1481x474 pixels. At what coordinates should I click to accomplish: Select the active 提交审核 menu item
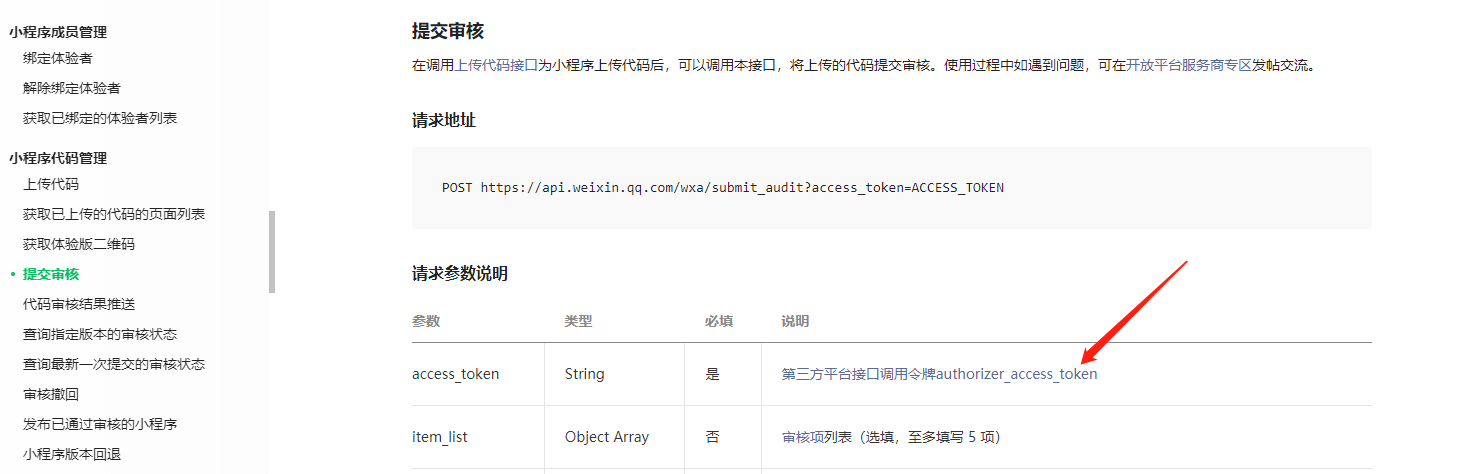(51, 274)
